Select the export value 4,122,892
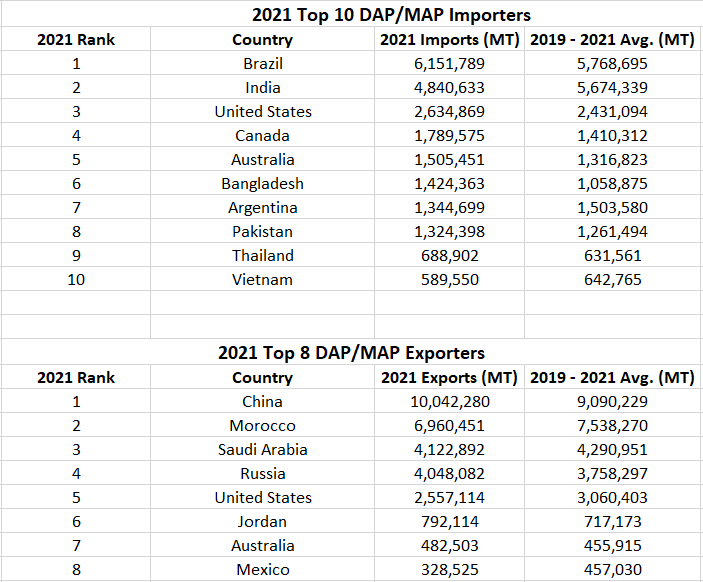 450,449
